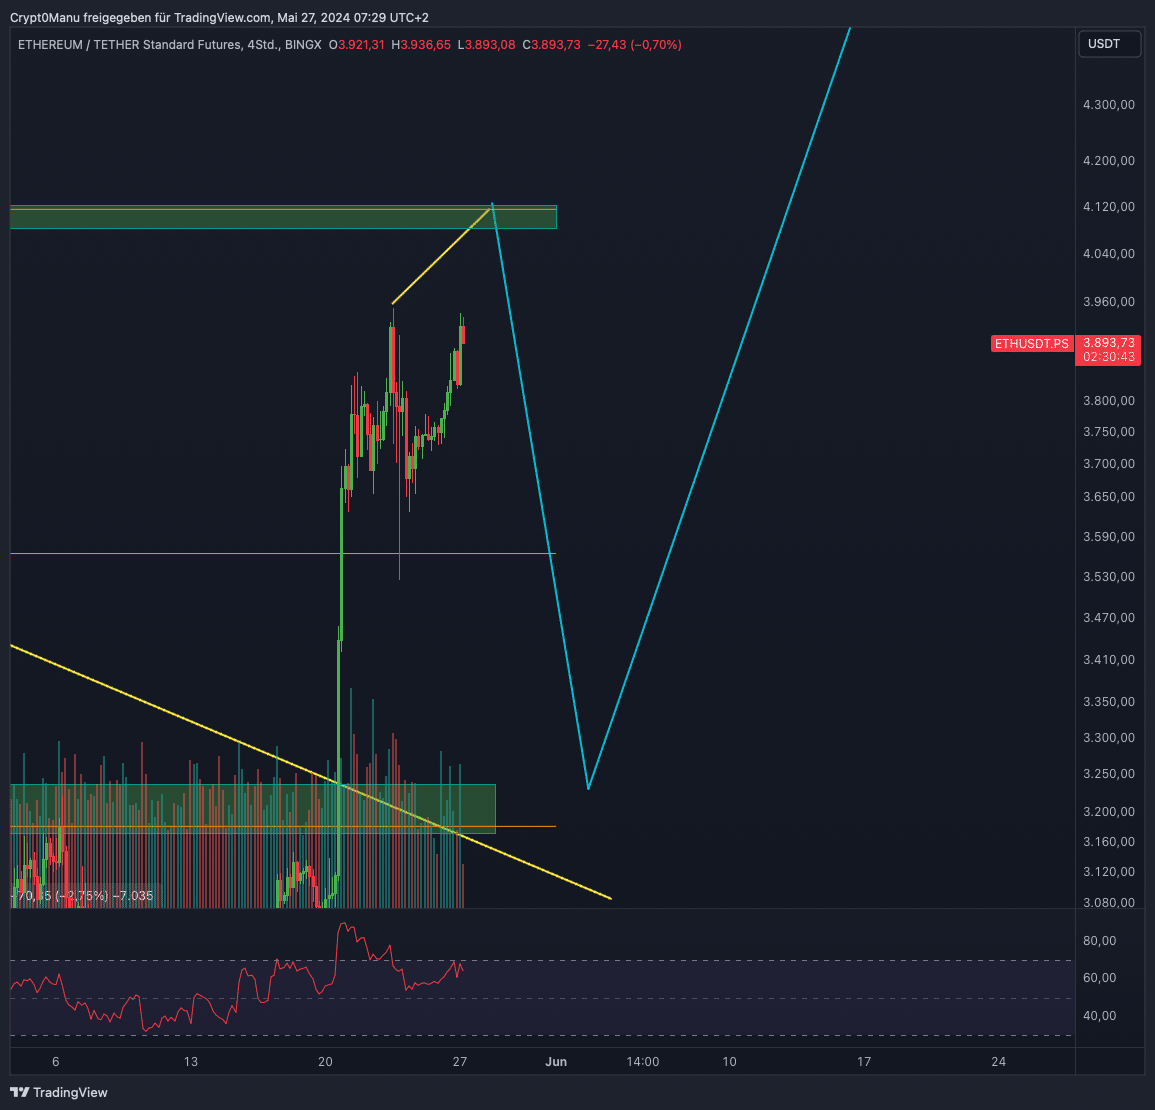Click the TradingView logo at bottom left
1155x1110 pixels.
click(58, 1092)
